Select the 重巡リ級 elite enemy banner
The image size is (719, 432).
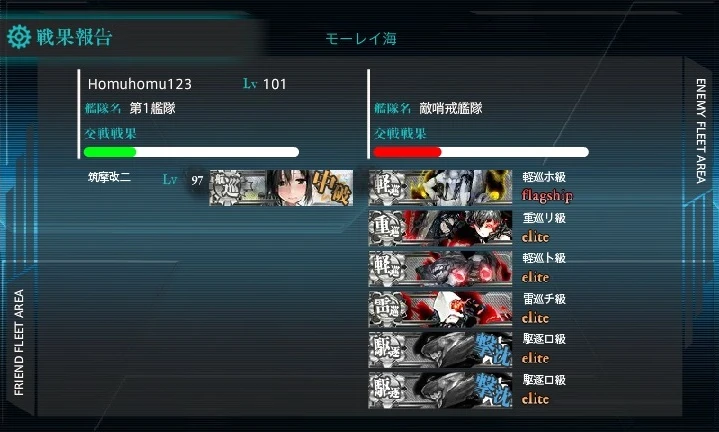440,228
